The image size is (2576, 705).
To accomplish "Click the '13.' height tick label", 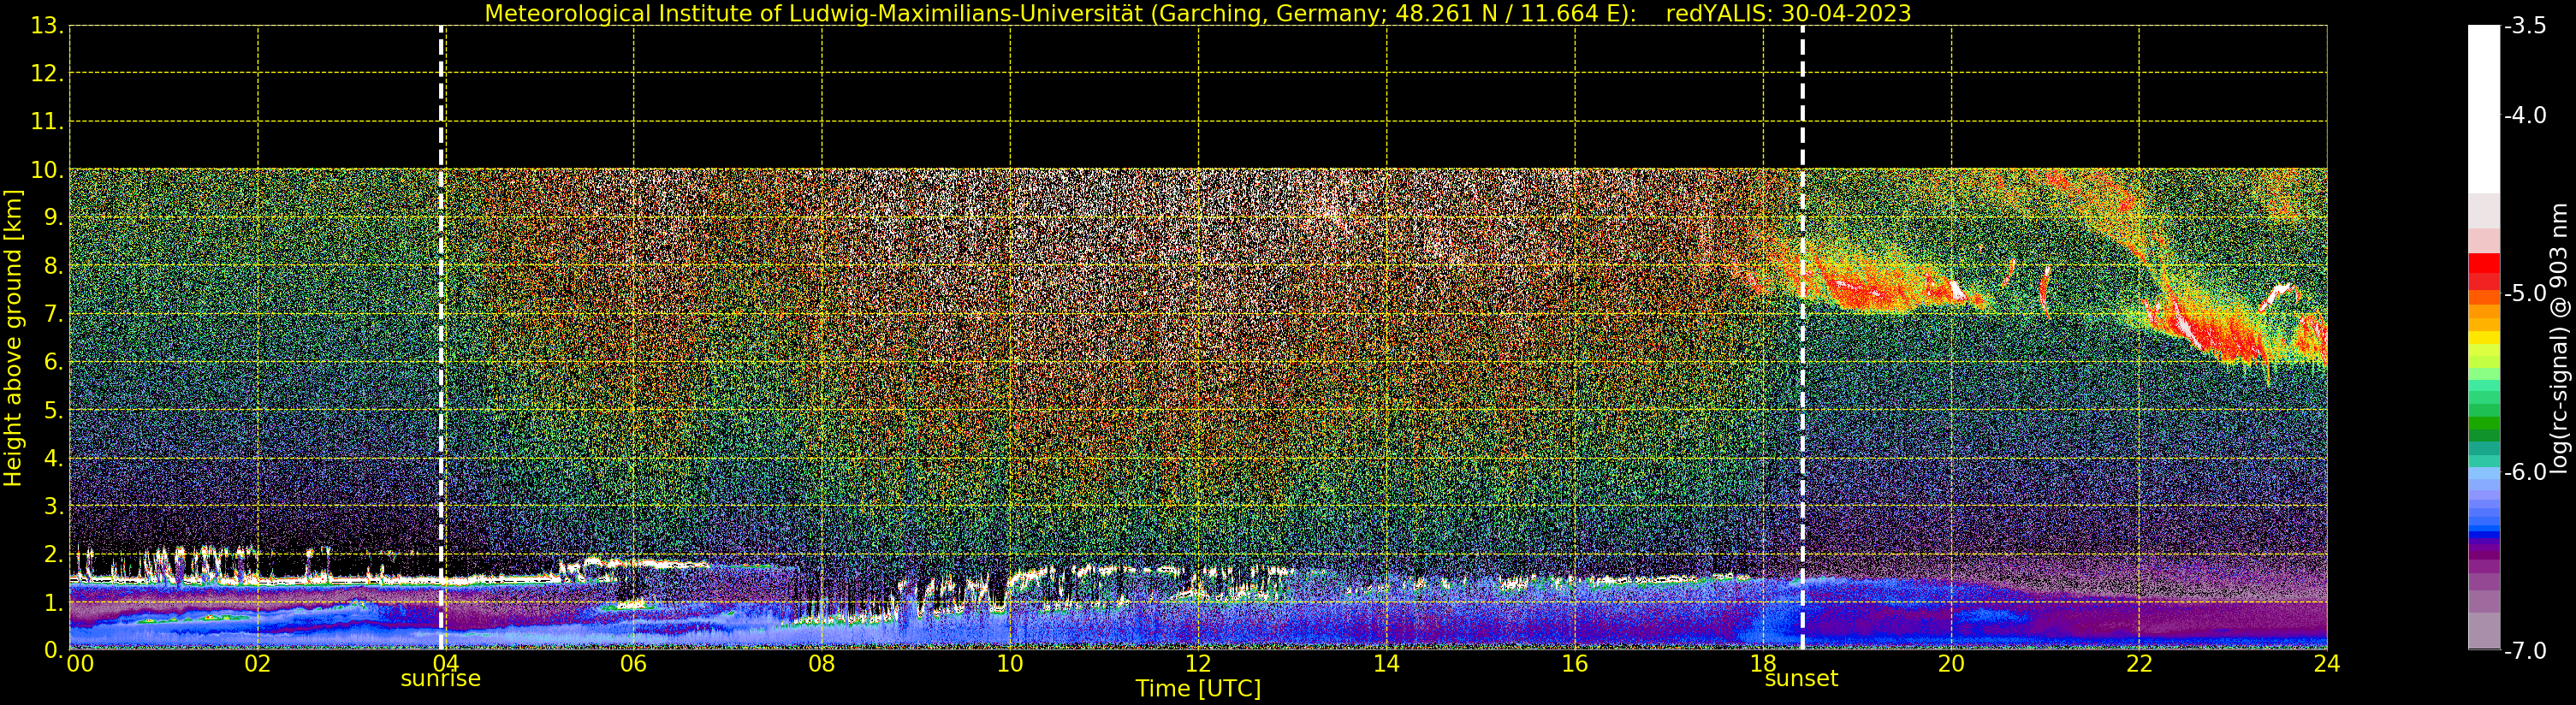I will click(x=47, y=26).
